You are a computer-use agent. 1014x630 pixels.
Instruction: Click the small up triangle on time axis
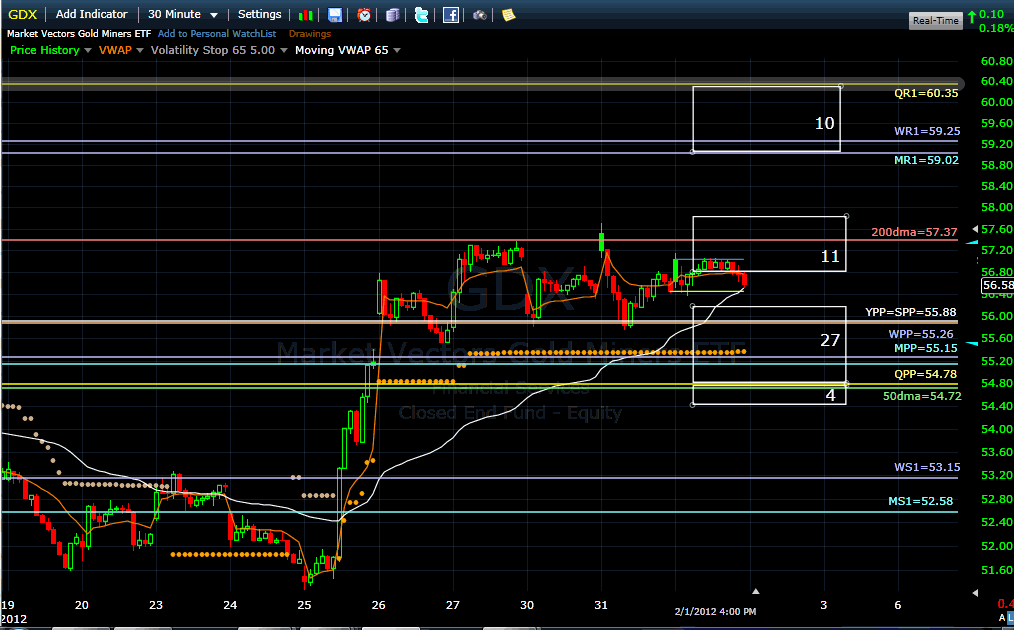point(755,591)
